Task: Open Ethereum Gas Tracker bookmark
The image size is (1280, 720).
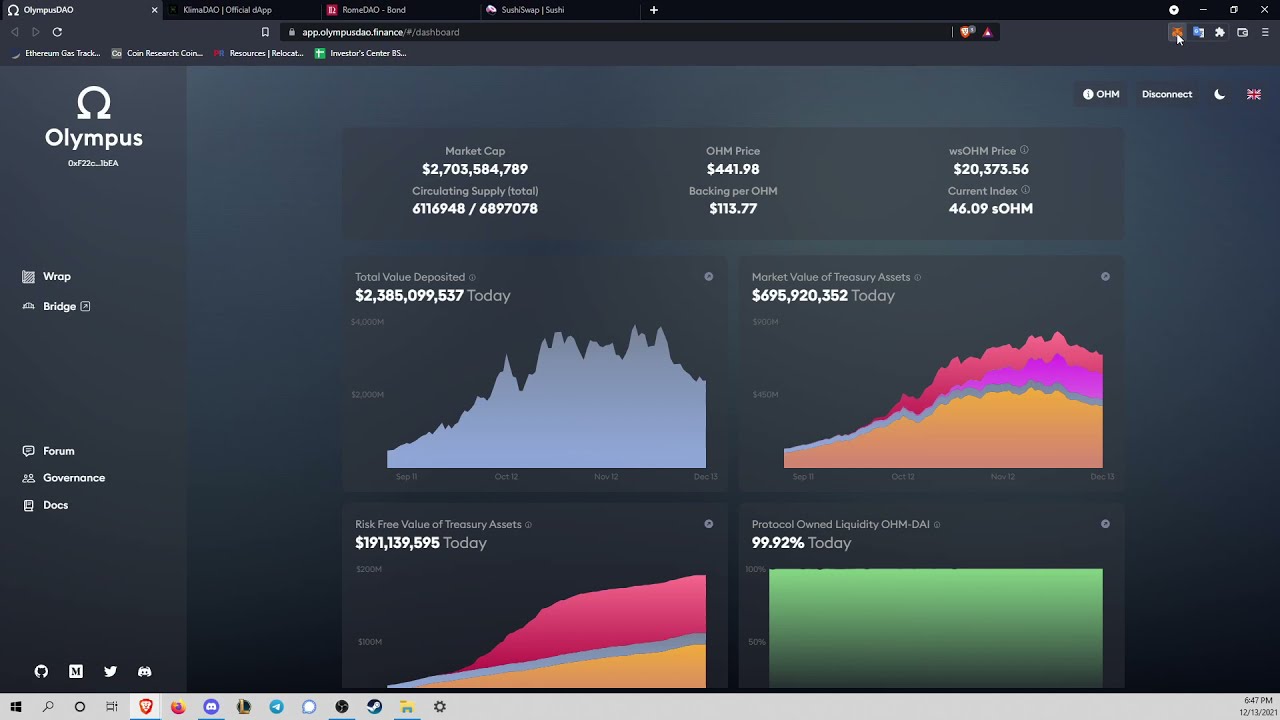Action: point(56,53)
